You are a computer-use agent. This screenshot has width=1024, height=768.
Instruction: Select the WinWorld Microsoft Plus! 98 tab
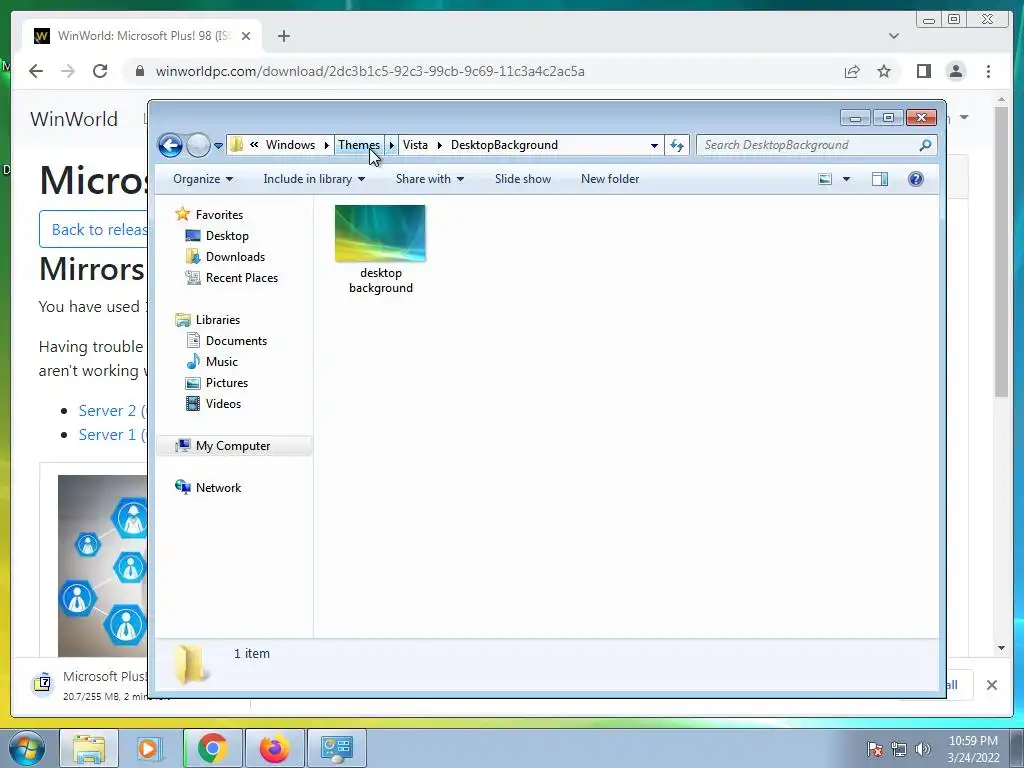(x=142, y=36)
